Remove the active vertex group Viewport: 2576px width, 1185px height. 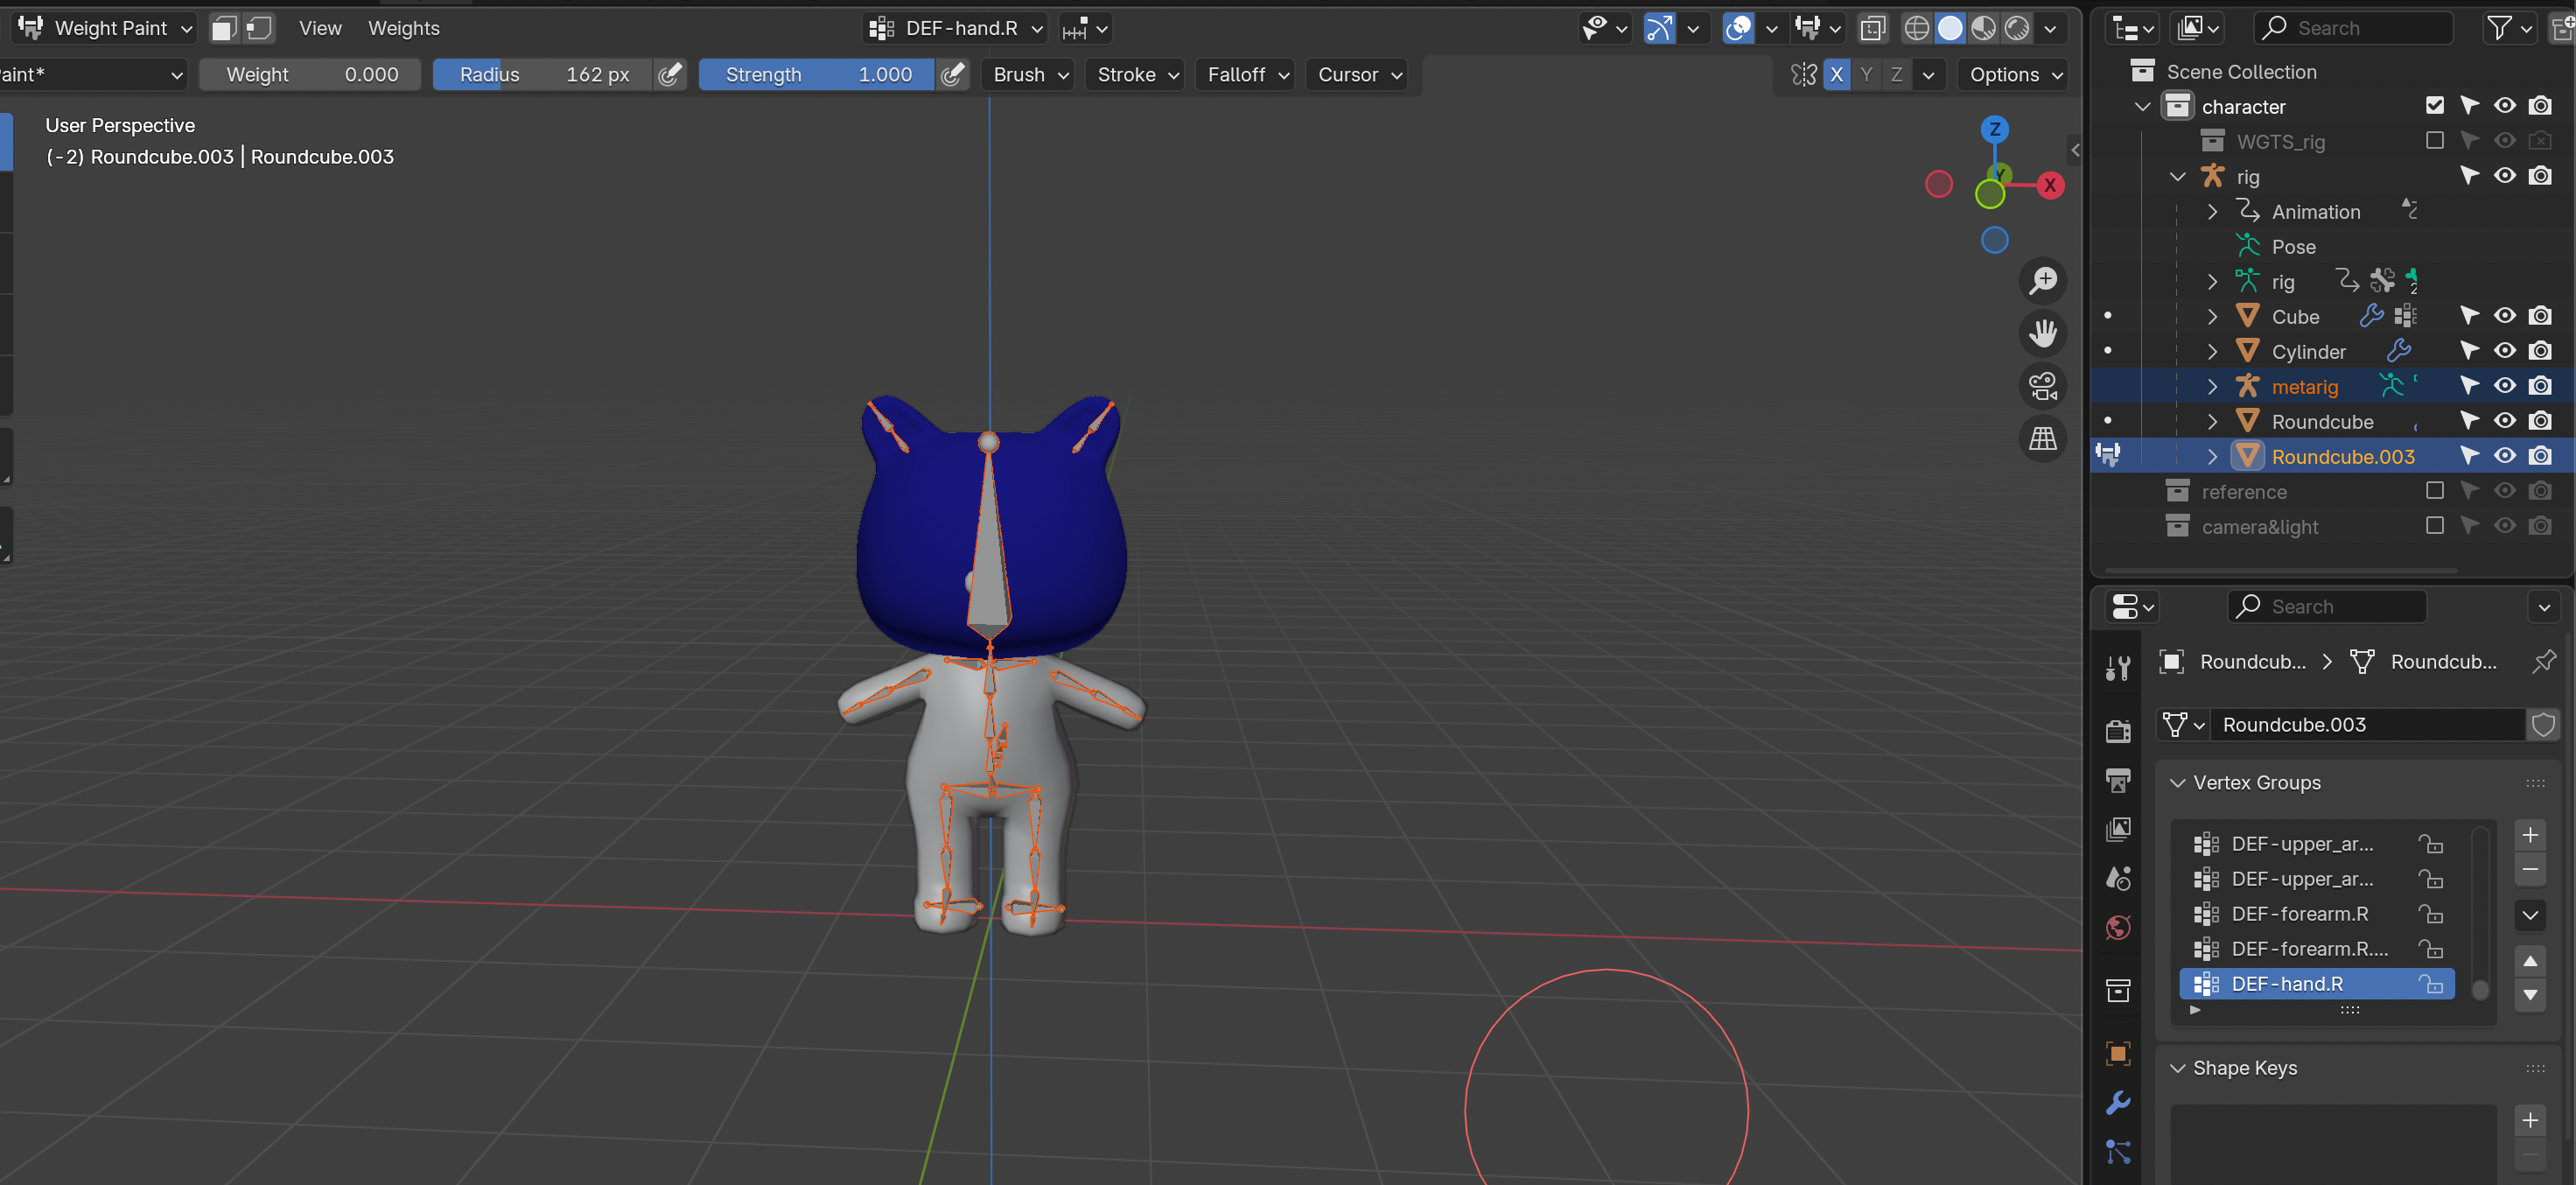(2529, 870)
